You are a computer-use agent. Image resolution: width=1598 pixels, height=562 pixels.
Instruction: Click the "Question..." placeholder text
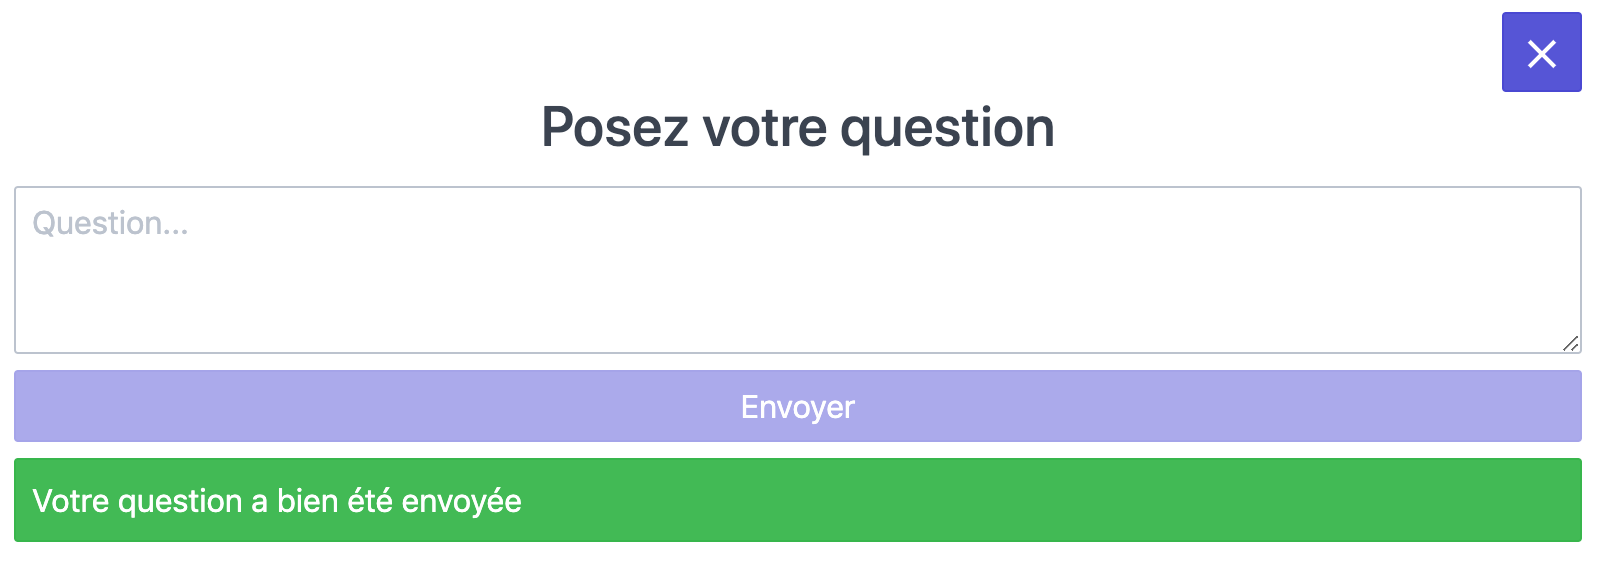tap(110, 223)
